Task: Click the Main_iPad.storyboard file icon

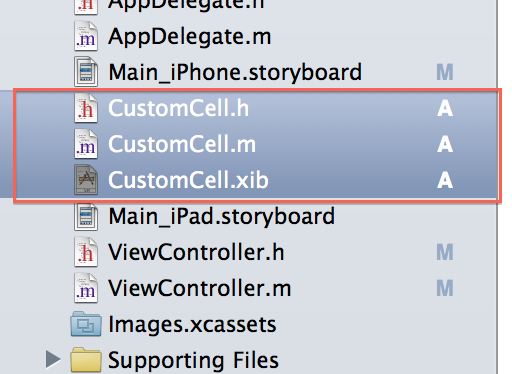Action: point(86,216)
